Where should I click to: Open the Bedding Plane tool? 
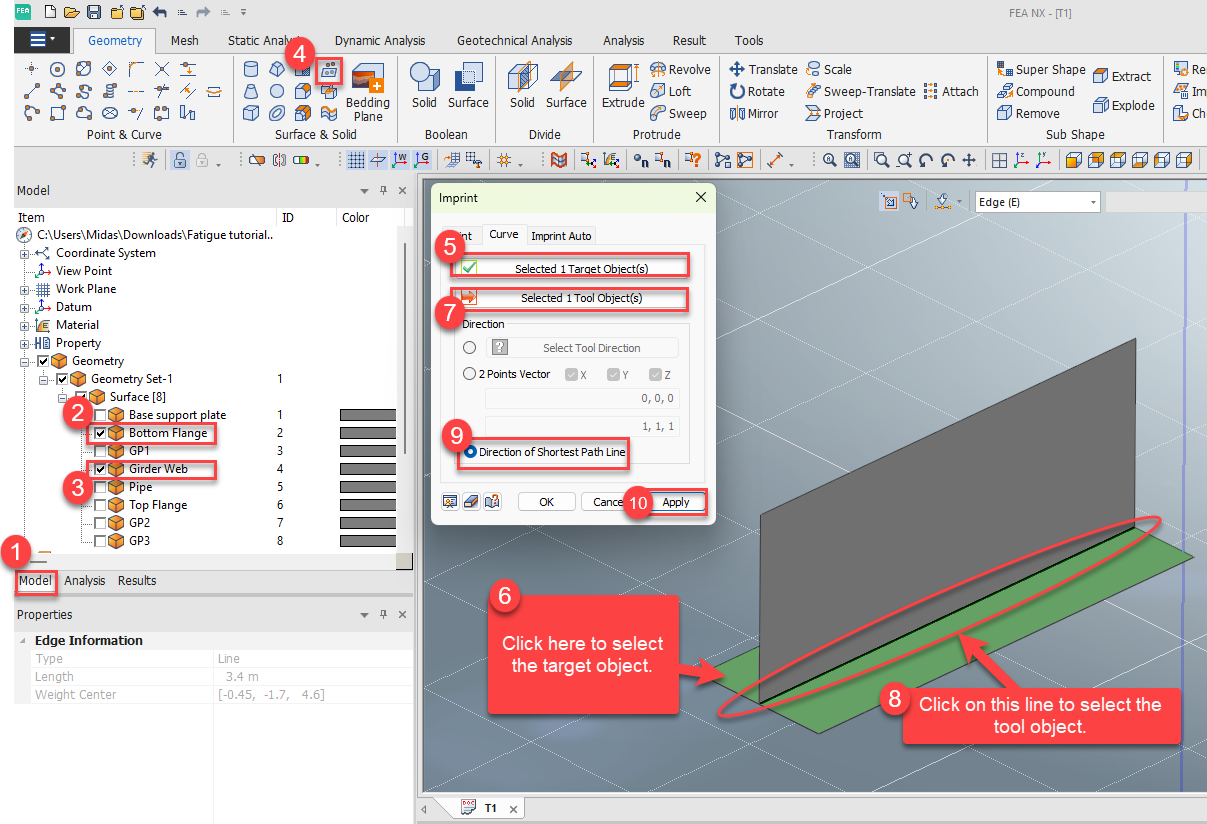tap(367, 90)
